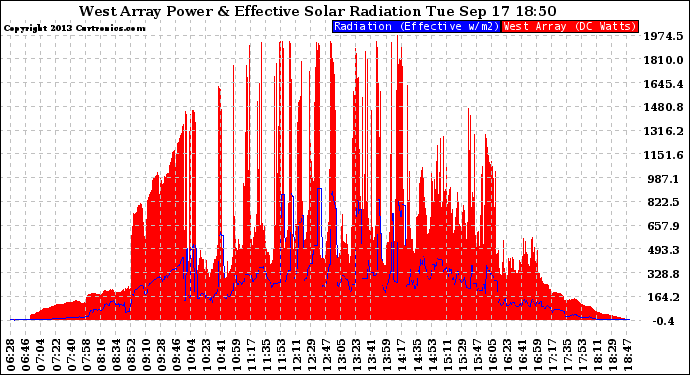Click the 10:59 time label
The image size is (690, 375).
click(x=236, y=354)
